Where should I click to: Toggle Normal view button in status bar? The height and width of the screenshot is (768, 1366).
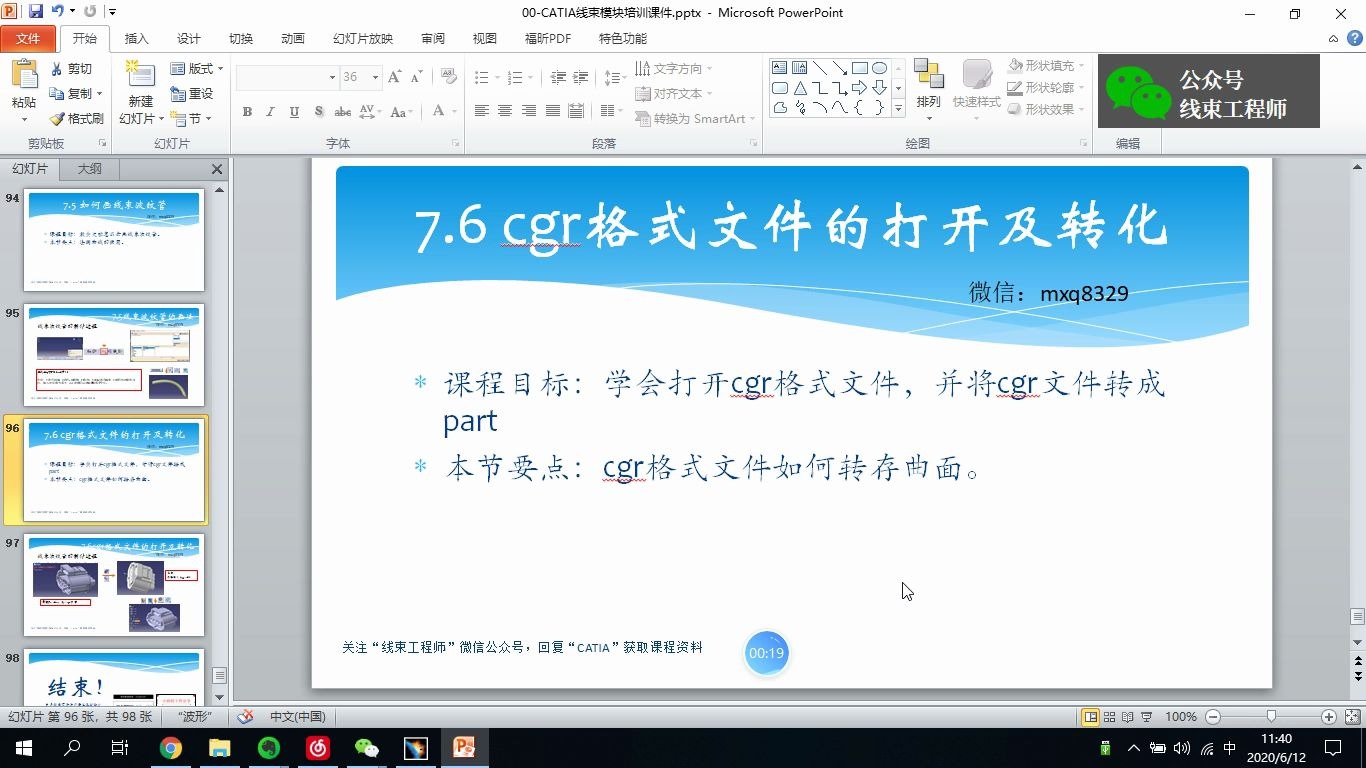[1090, 717]
